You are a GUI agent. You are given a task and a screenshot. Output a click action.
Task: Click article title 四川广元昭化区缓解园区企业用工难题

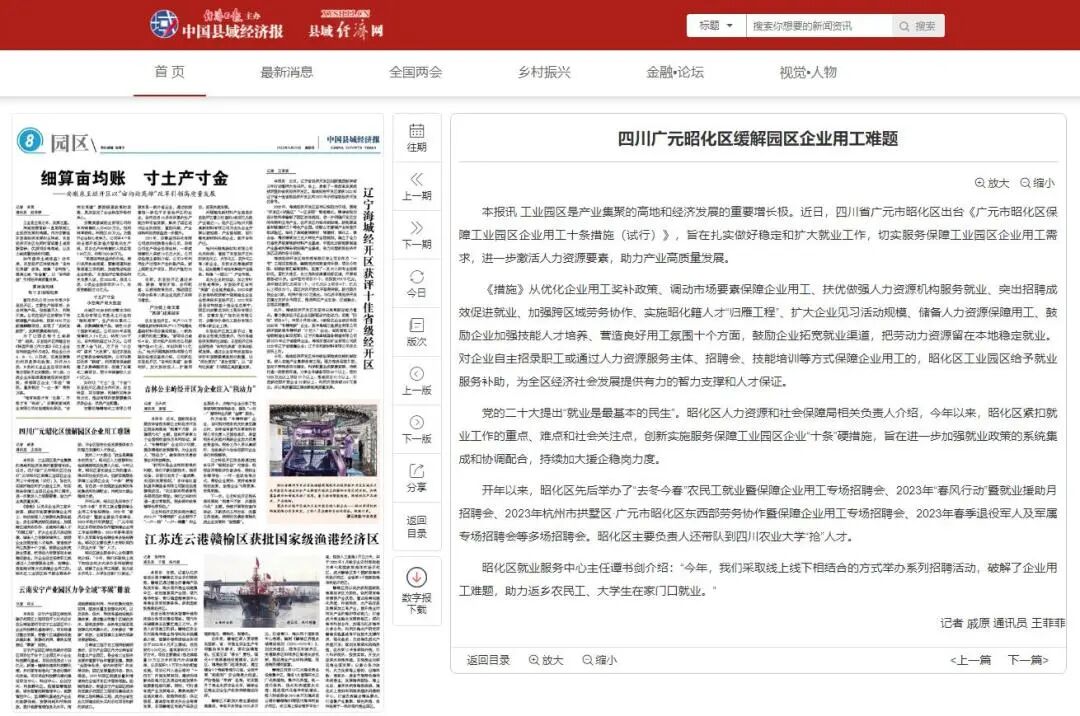tap(758, 138)
